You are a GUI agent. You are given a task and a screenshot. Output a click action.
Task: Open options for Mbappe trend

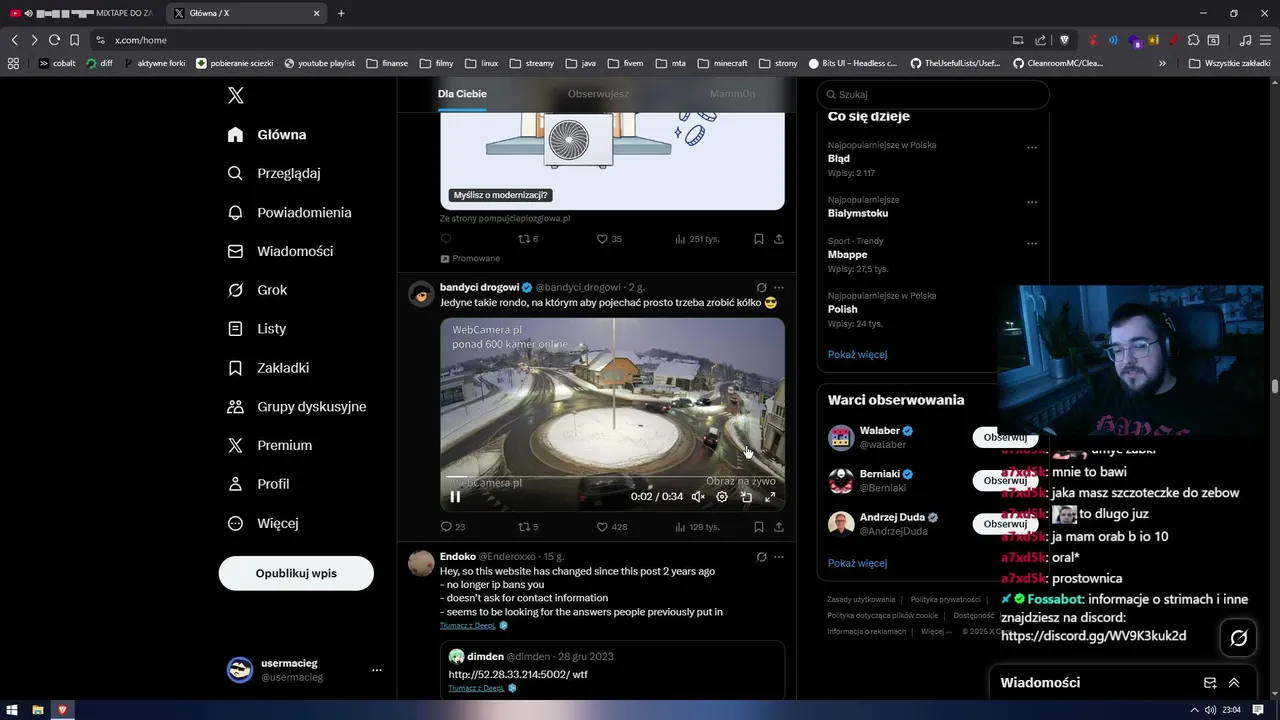[x=1032, y=244]
